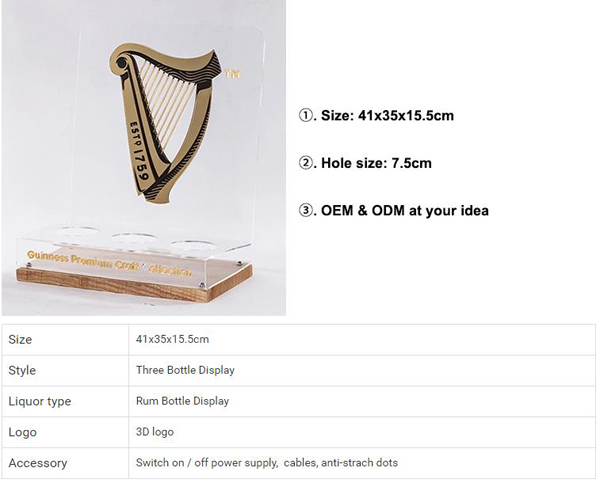Click the TM mark beside harp
Image resolution: width=600 pixels, height=483 pixels.
[232, 73]
